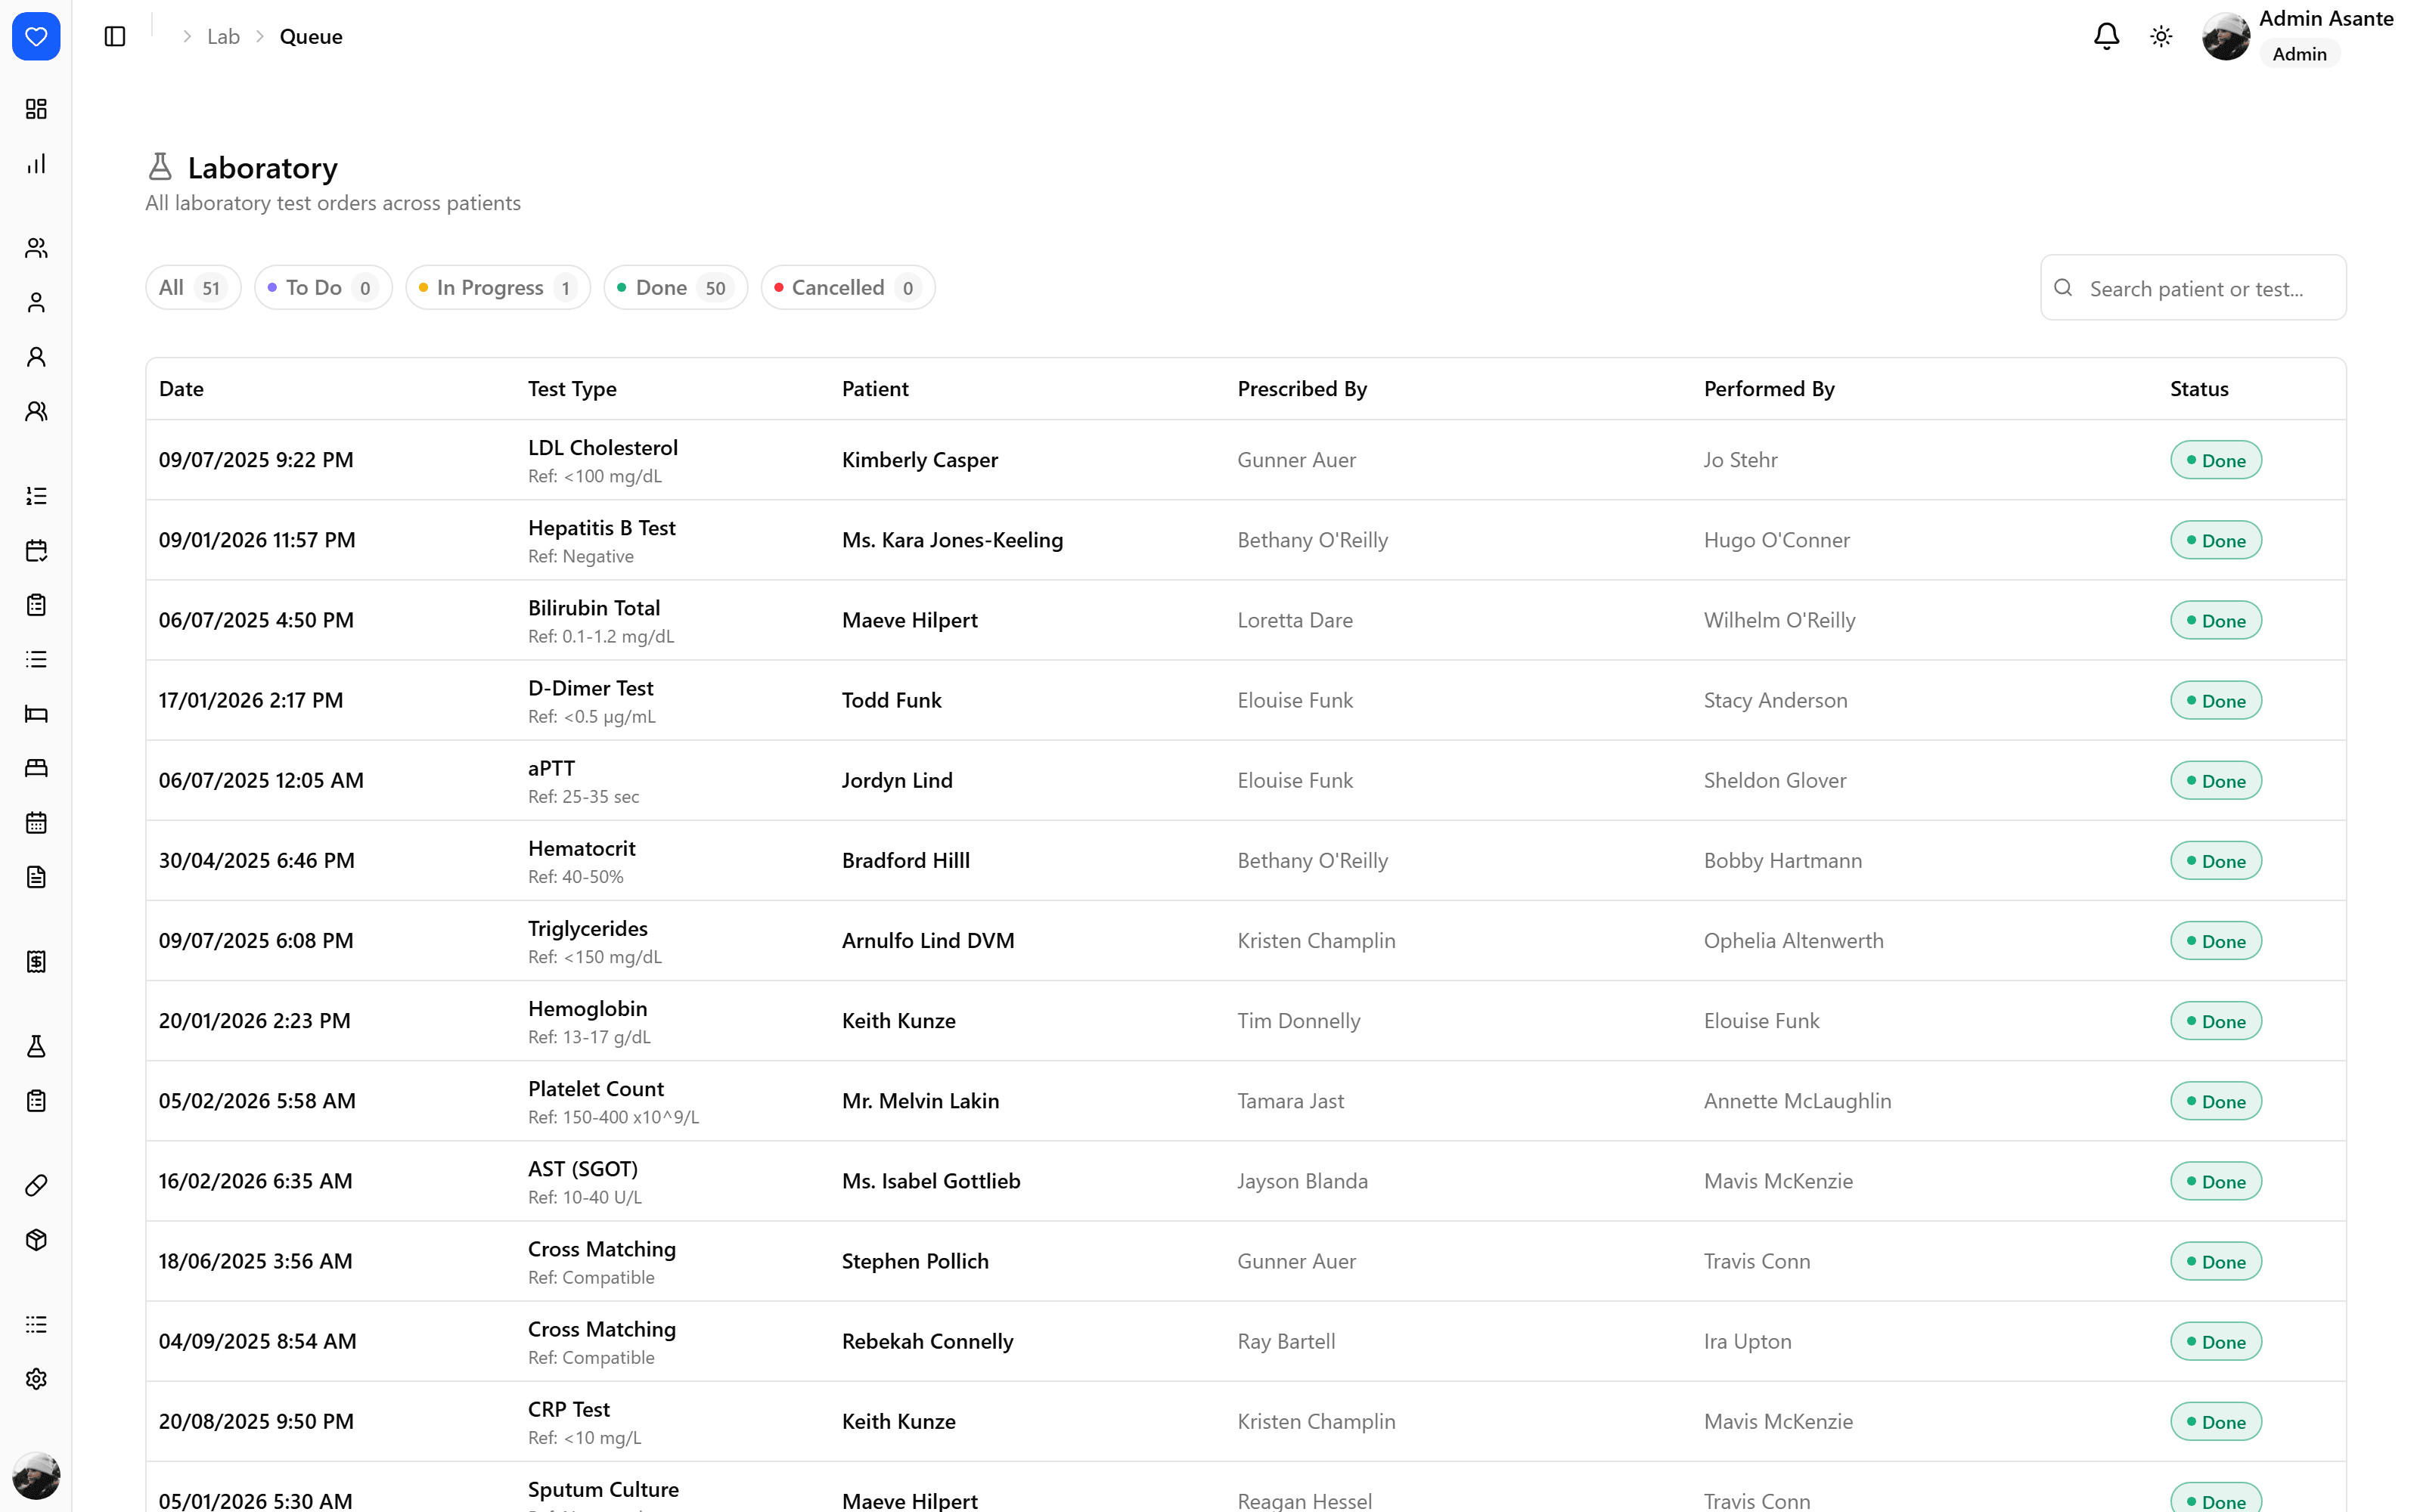2420x1512 pixels.
Task: Open the calendar check icon in sidebar
Action: (x=36, y=551)
